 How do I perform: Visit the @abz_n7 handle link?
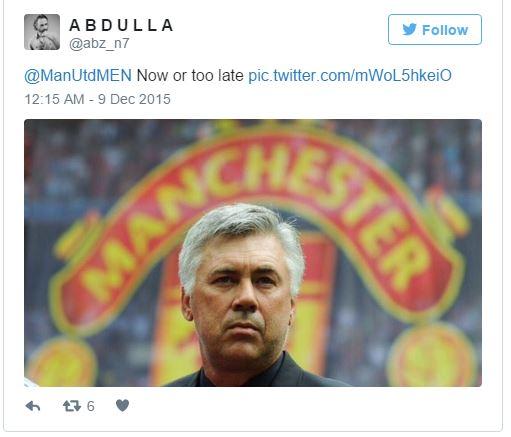click(99, 43)
